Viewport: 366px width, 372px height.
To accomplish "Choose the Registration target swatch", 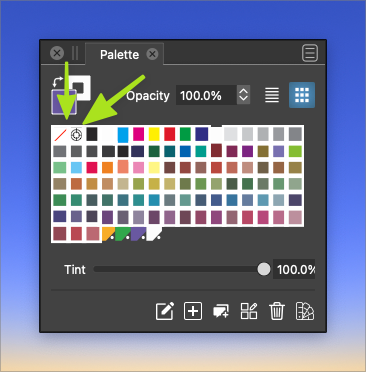I will [76, 135].
